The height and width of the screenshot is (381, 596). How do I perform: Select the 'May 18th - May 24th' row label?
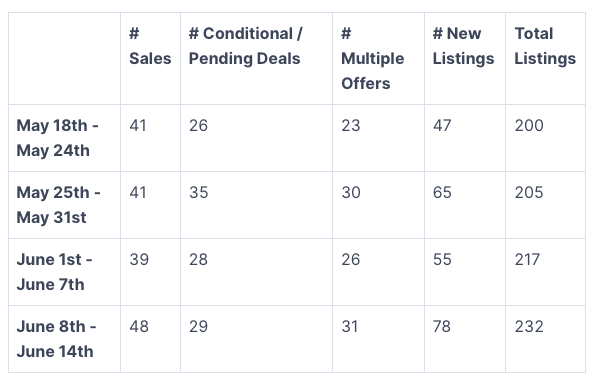(x=57, y=138)
